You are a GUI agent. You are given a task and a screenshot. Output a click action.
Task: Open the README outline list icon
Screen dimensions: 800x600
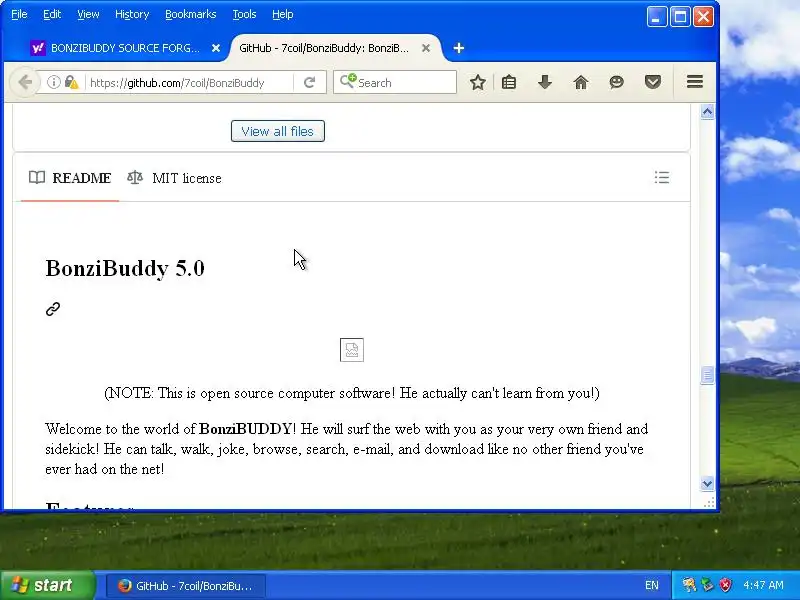[x=662, y=178]
